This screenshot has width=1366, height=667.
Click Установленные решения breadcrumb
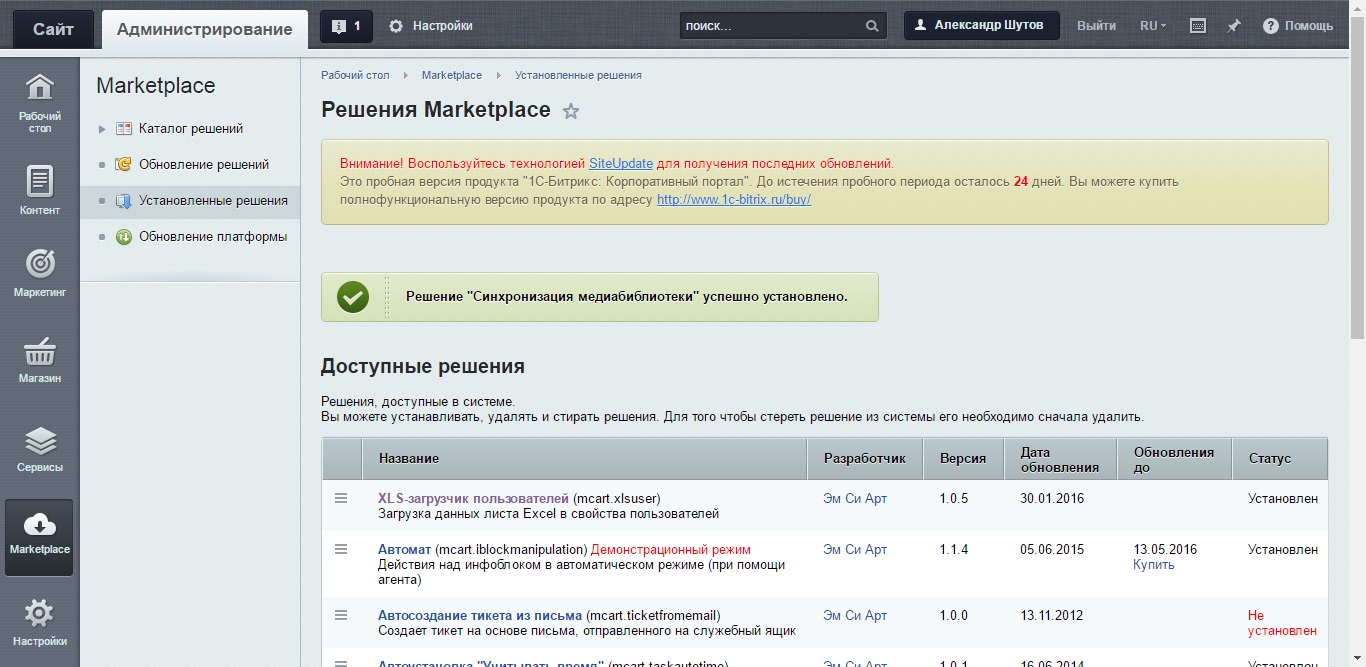(x=578, y=75)
